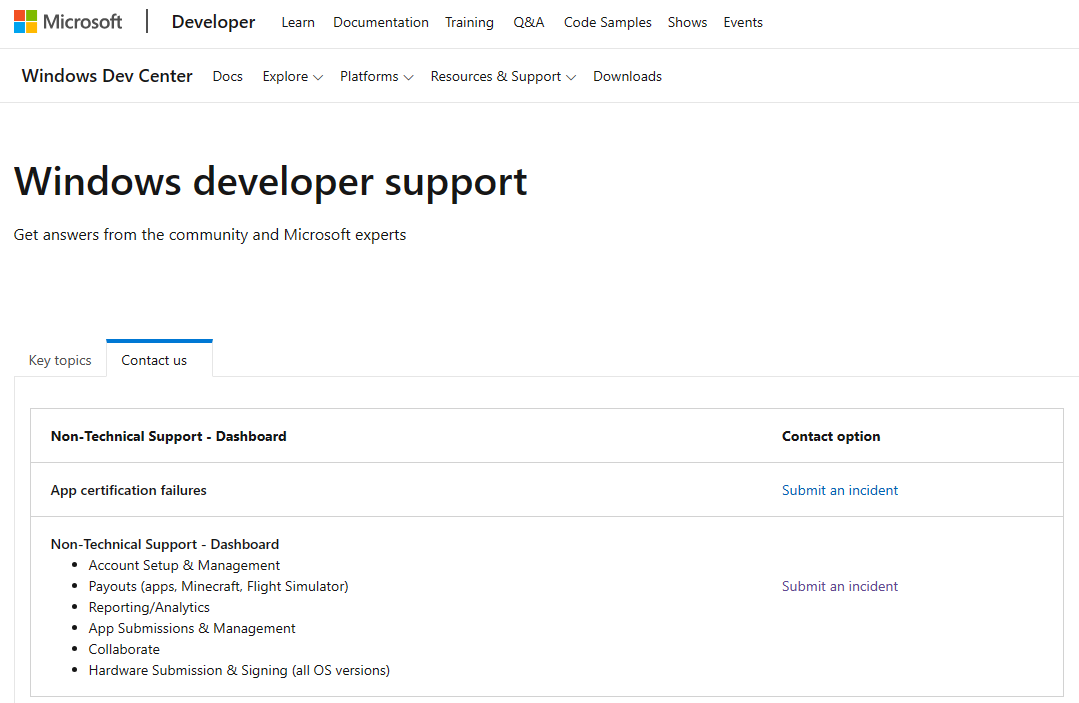The width and height of the screenshot is (1079, 703).
Task: Click the Reporting/Analytics list item
Action: click(149, 607)
